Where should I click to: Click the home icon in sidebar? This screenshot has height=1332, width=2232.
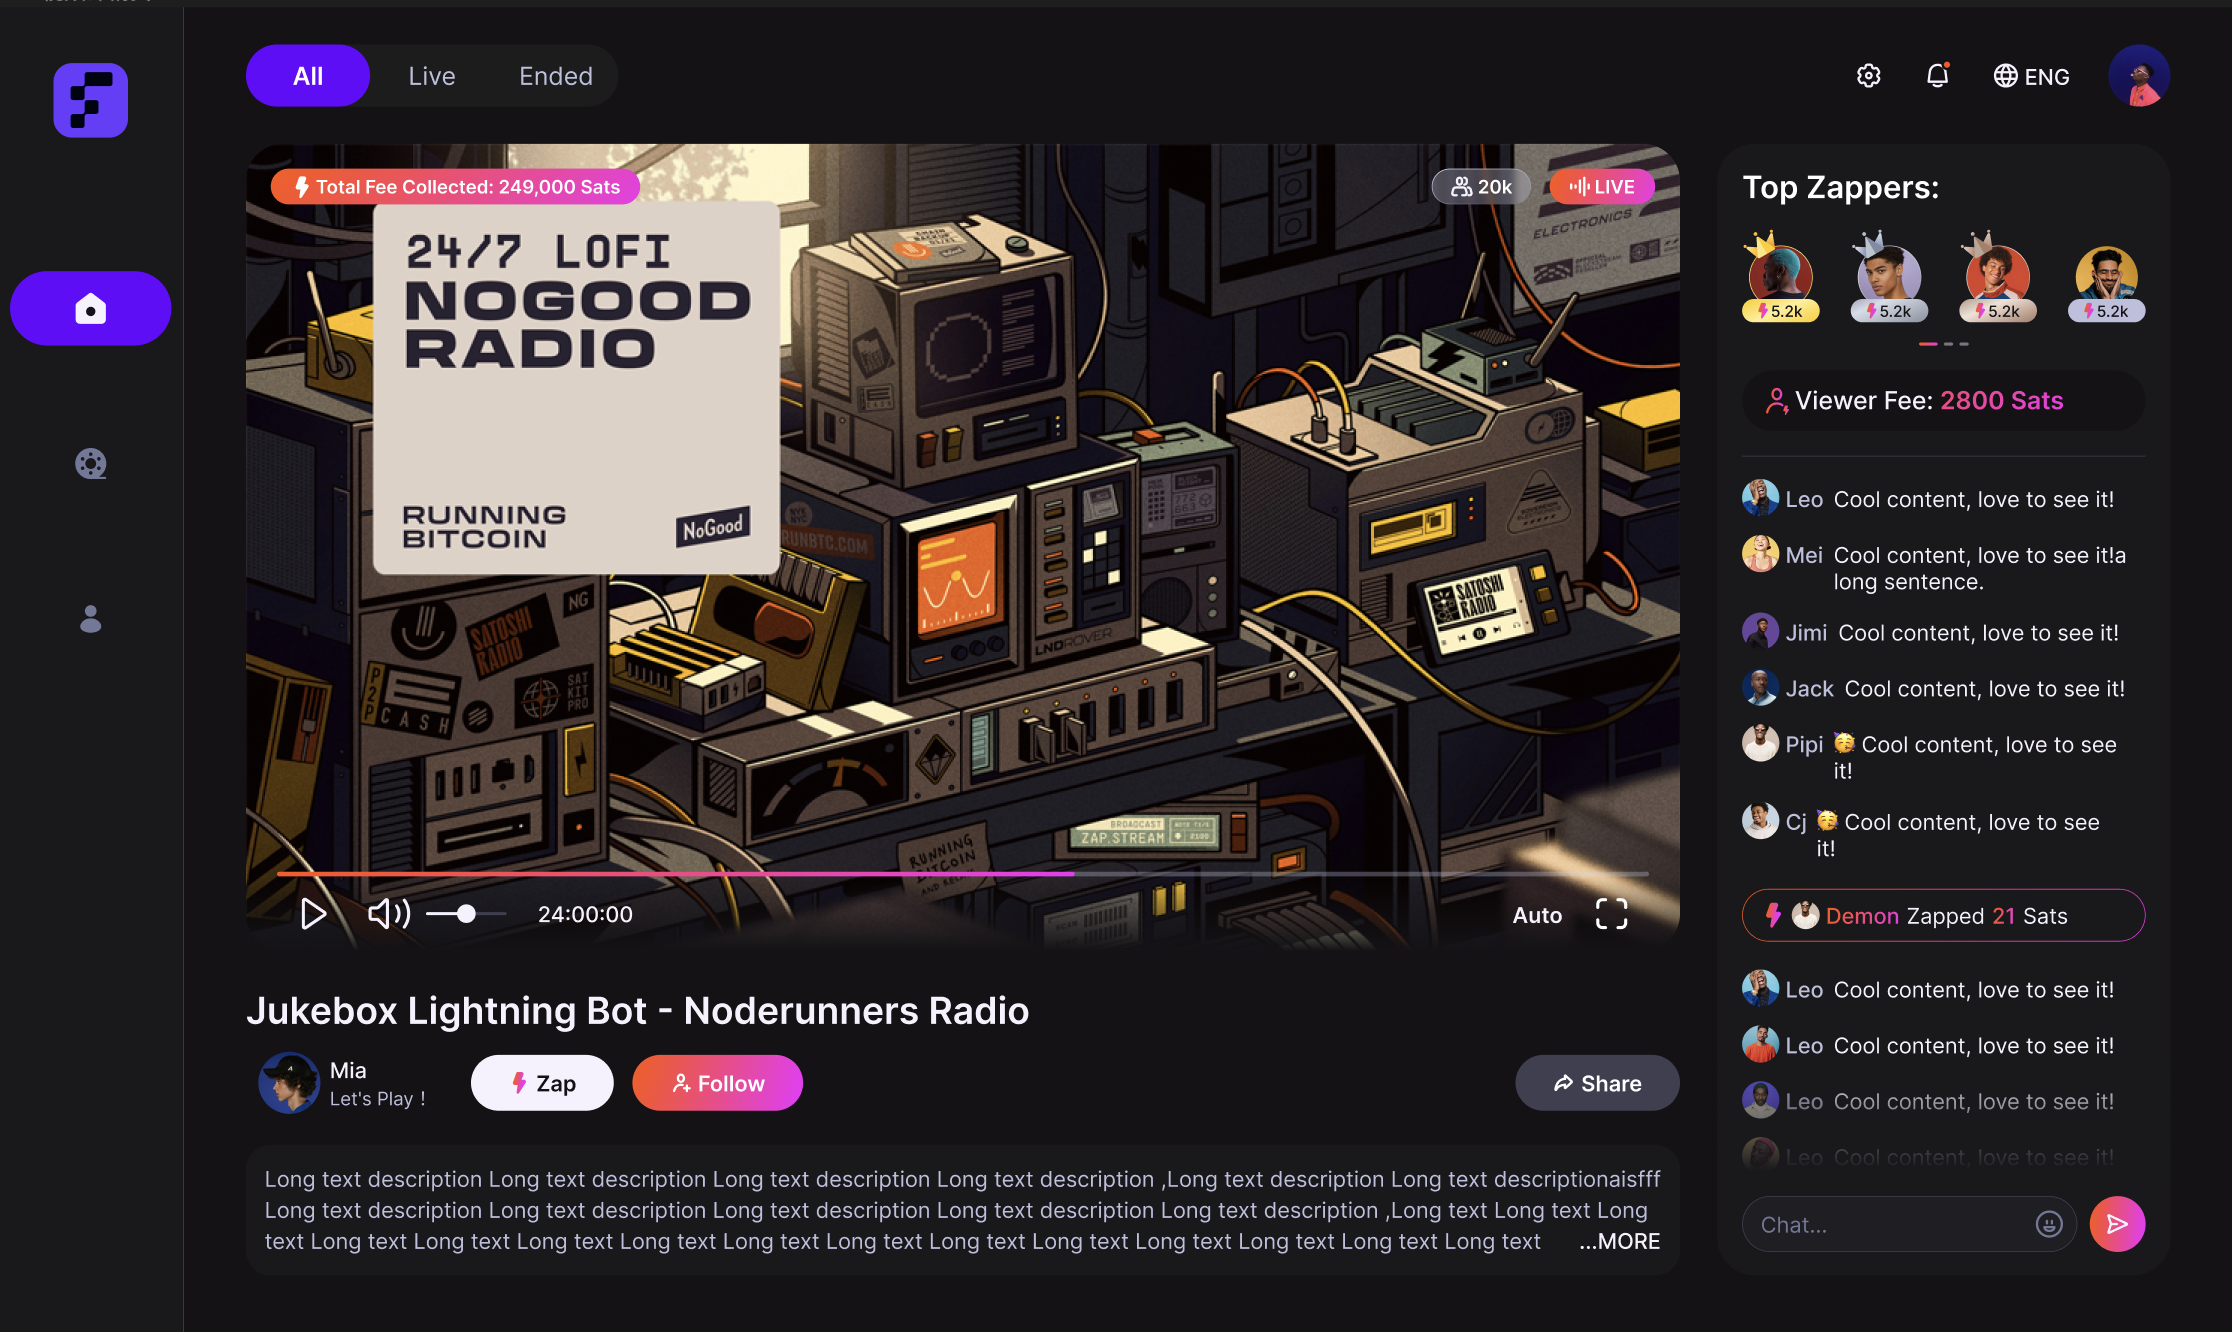[90, 309]
